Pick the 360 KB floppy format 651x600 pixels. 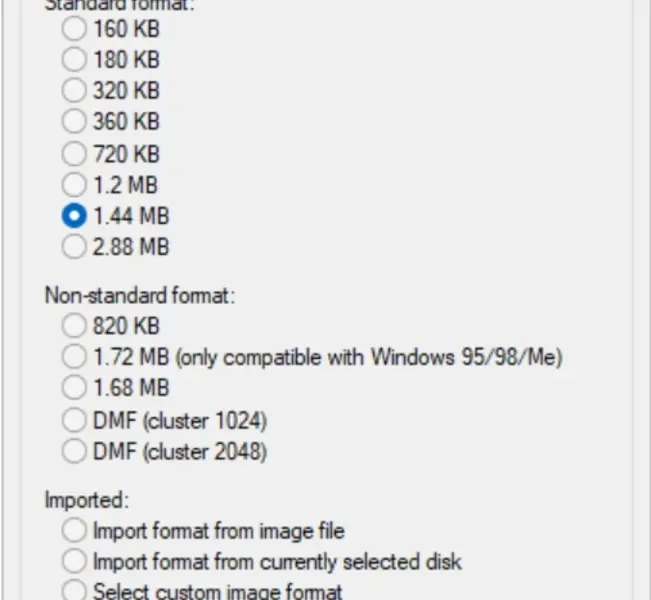[74, 122]
